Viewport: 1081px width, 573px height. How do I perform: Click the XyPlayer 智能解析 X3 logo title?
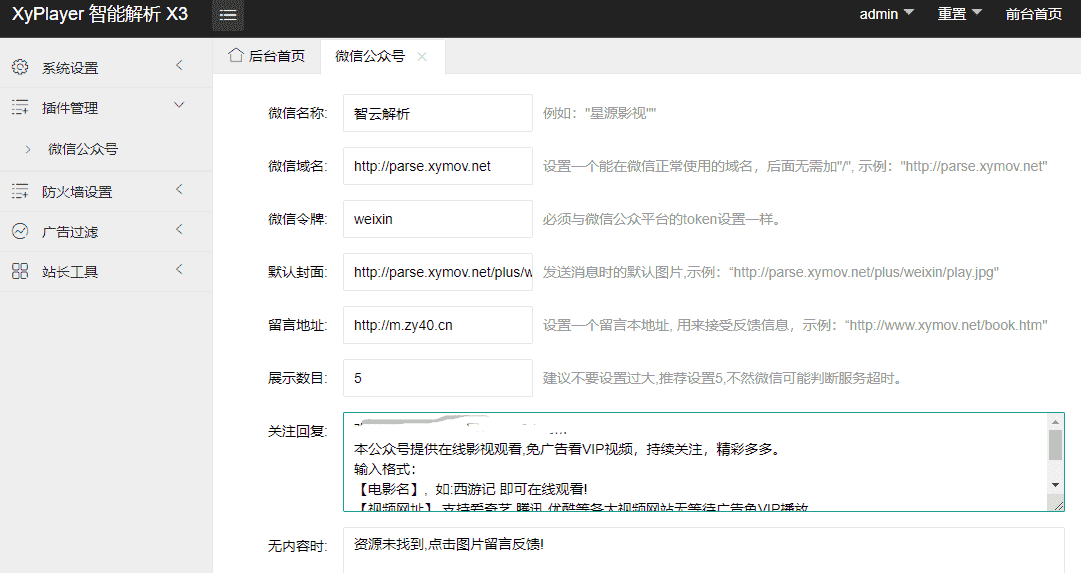coord(100,14)
